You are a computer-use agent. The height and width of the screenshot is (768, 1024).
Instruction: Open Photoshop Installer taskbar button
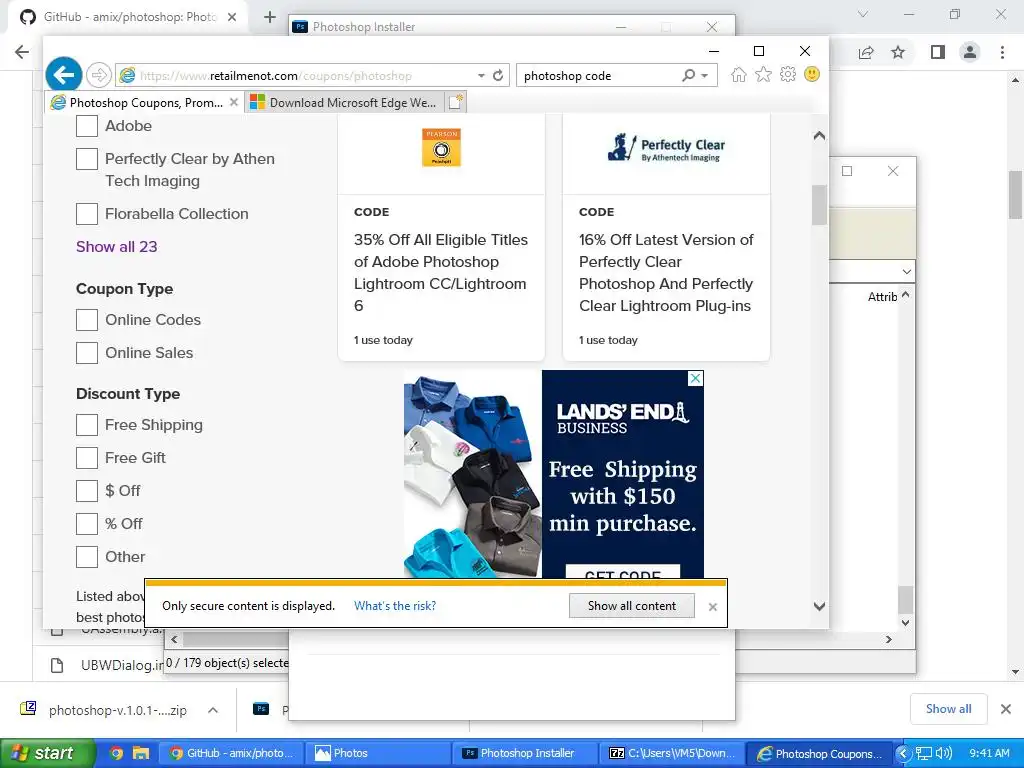[x=527, y=753]
